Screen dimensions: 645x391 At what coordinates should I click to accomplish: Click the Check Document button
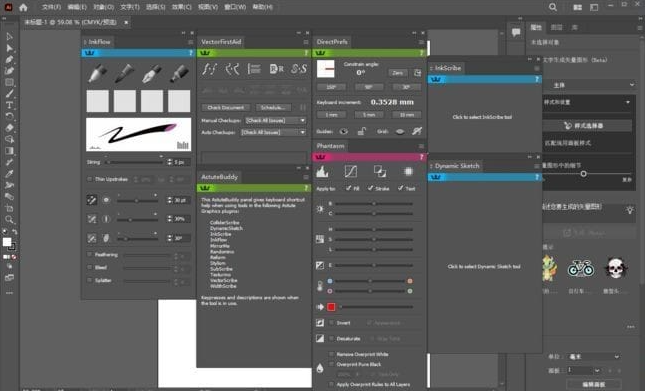click(x=226, y=108)
